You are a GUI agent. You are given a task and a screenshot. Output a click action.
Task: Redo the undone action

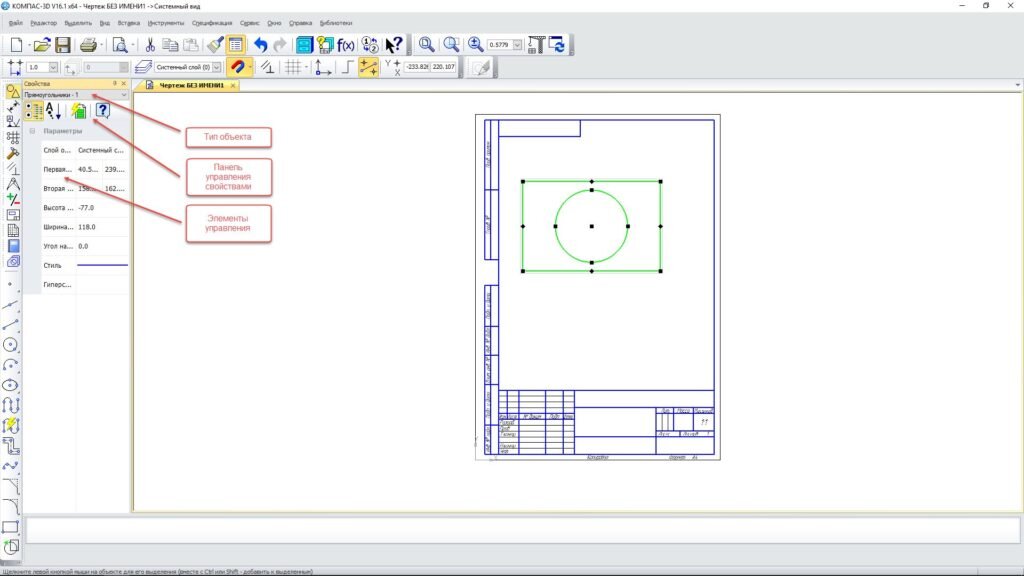[280, 44]
